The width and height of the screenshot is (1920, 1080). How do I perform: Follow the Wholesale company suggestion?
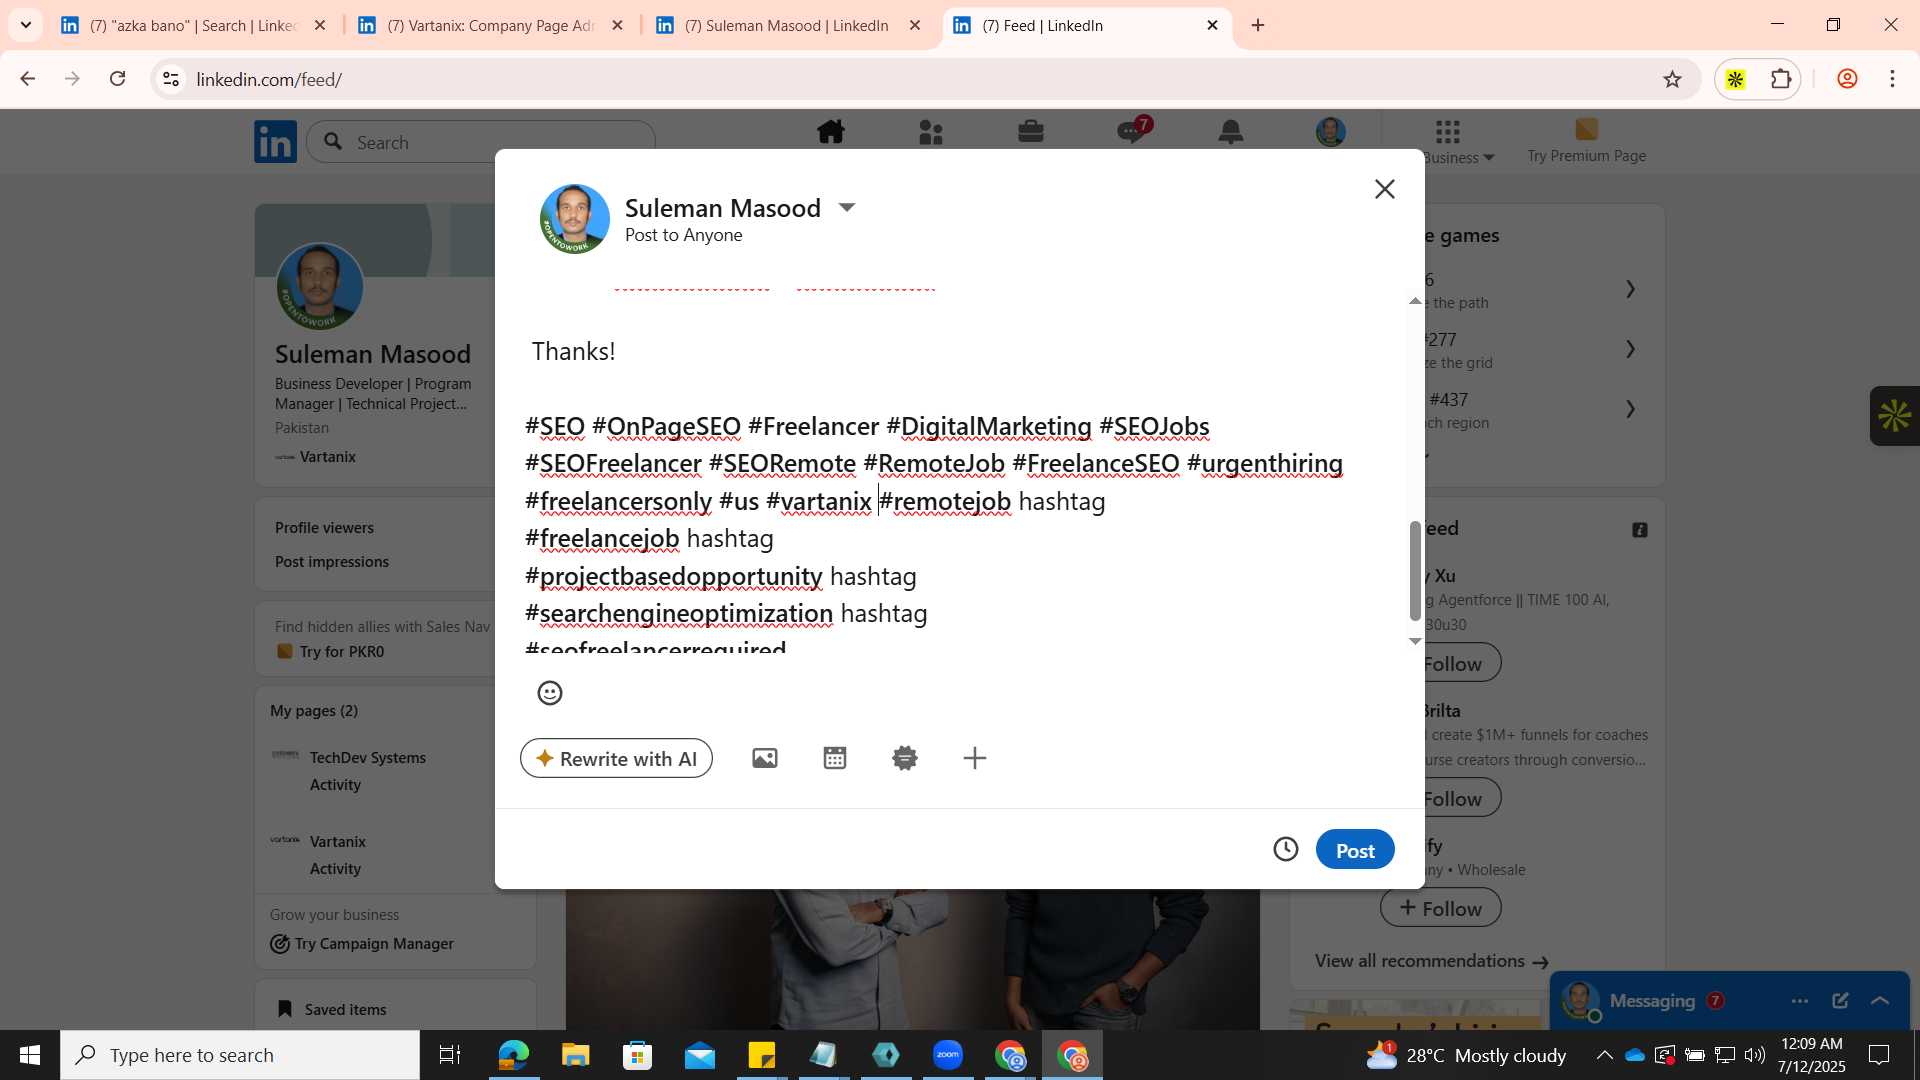[x=1441, y=908]
